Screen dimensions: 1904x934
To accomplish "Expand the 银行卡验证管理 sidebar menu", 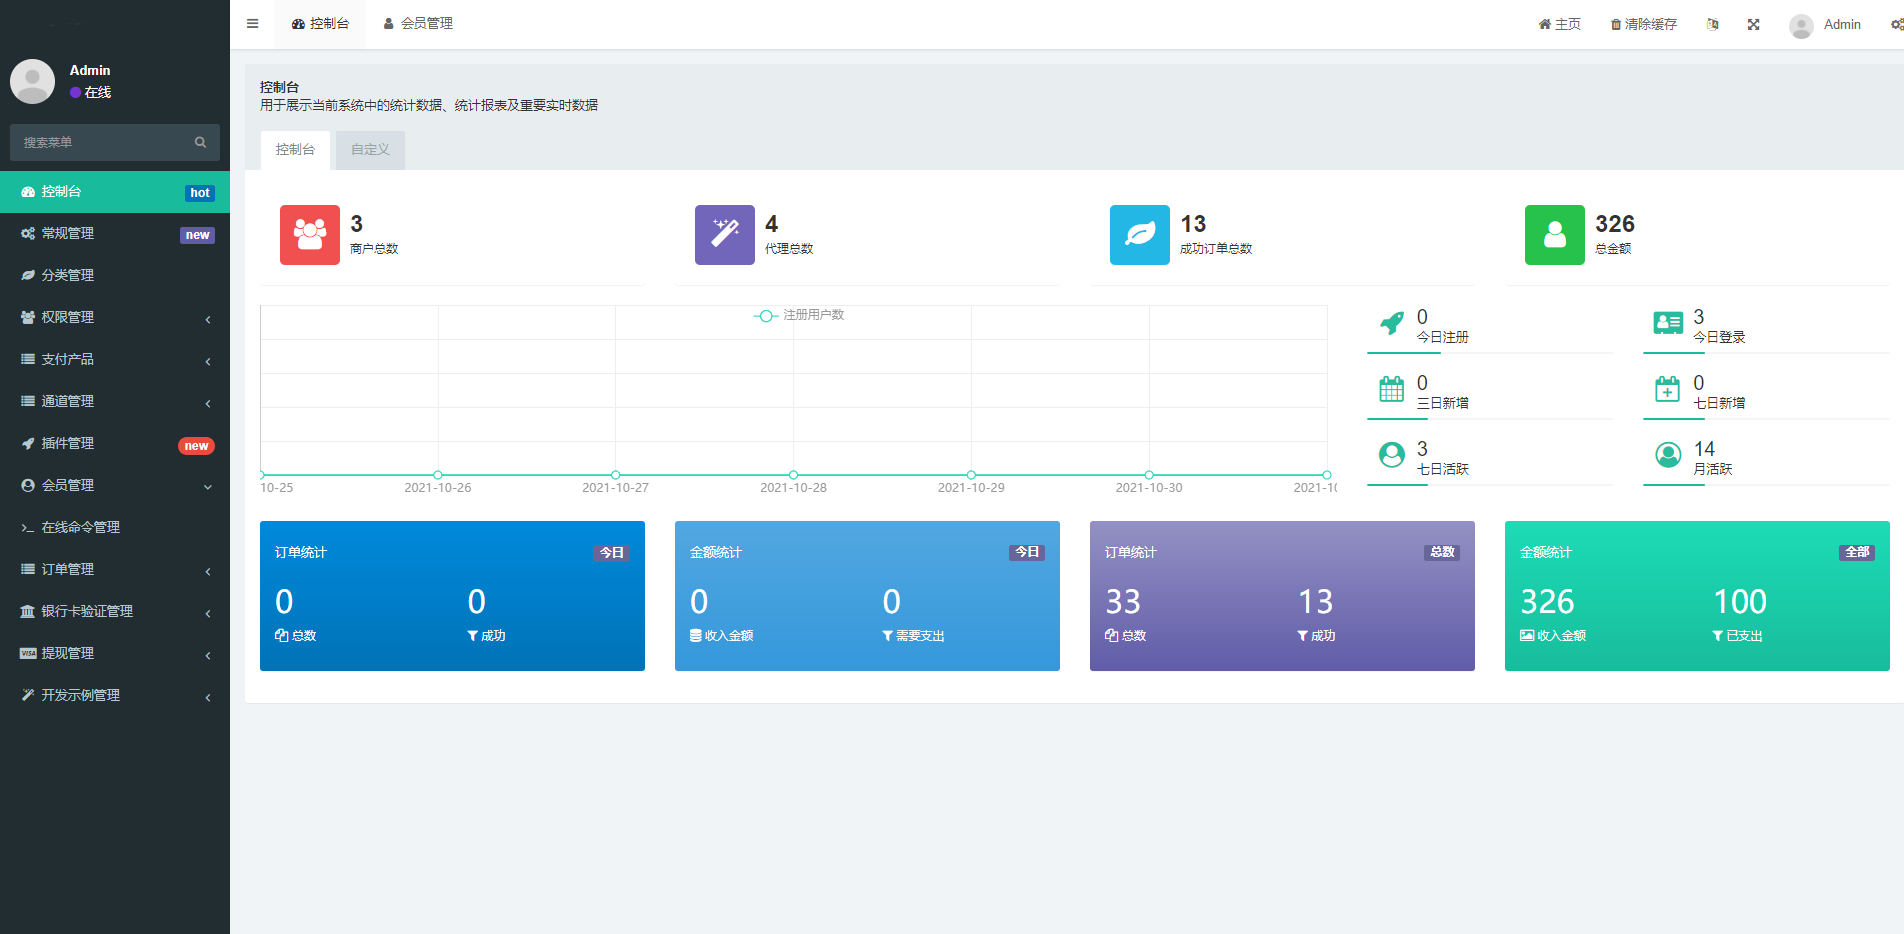I will [115, 611].
